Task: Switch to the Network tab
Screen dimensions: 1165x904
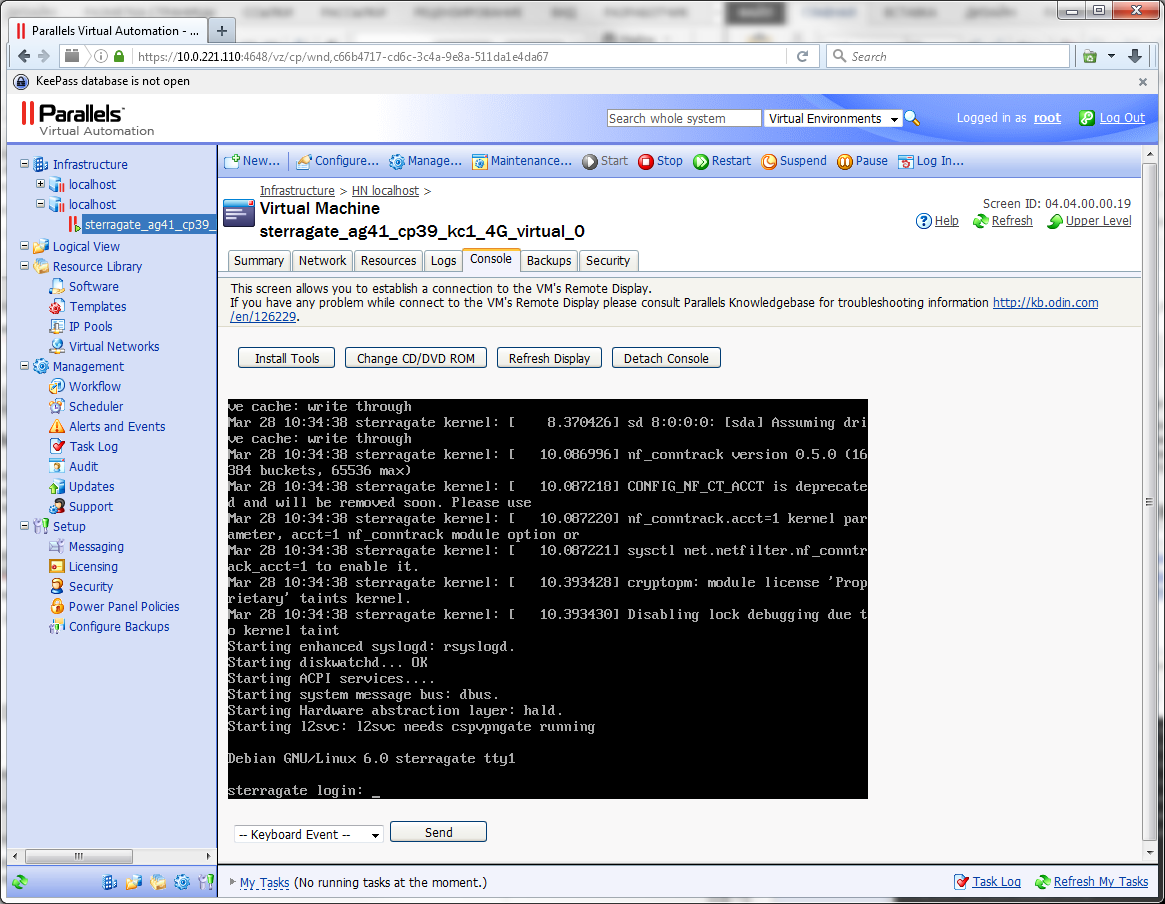Action: tap(322, 261)
